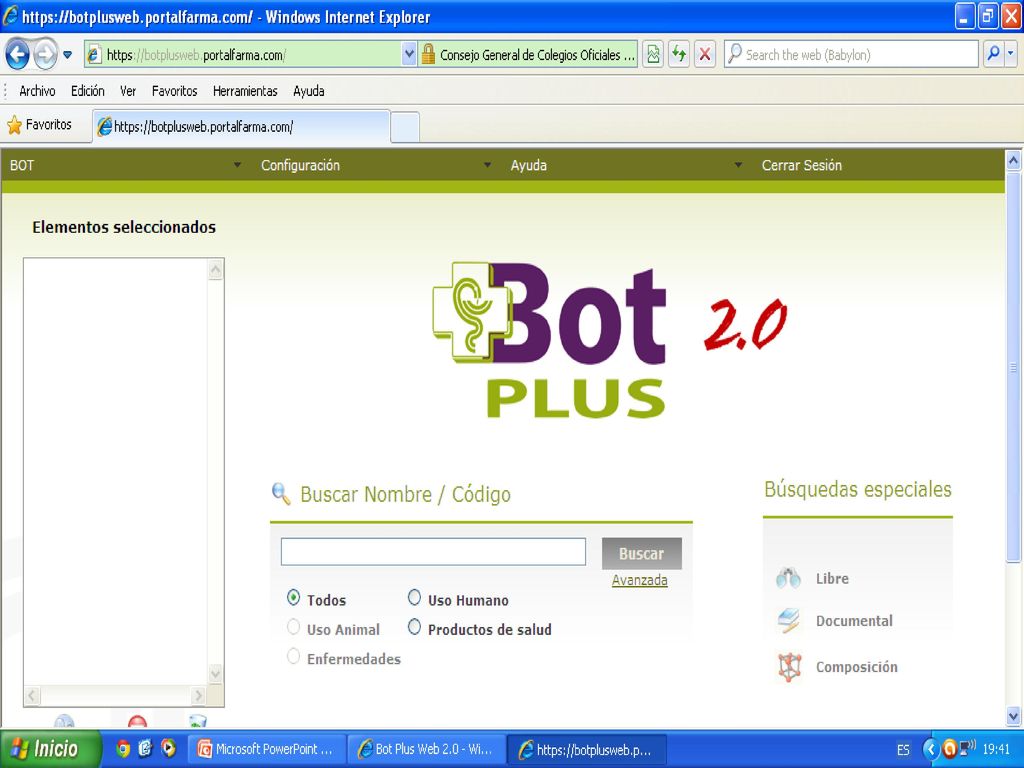The image size is (1024, 768).
Task: Open the Ayuda menu in the browser menu bar
Action: [x=309, y=91]
